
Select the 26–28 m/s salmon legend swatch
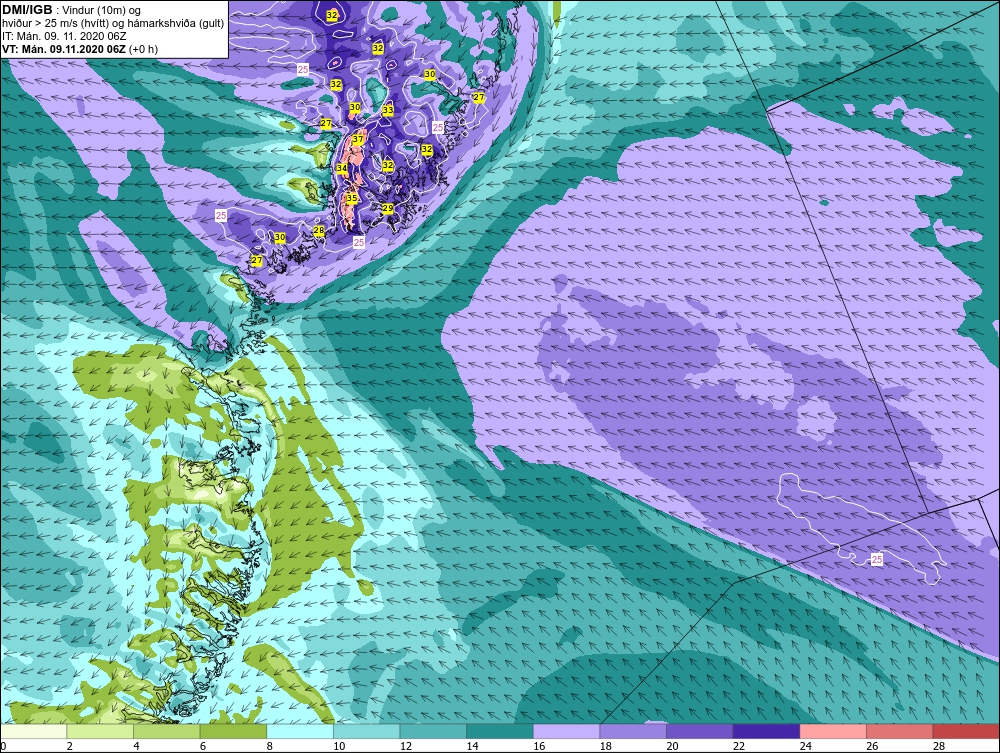900,731
